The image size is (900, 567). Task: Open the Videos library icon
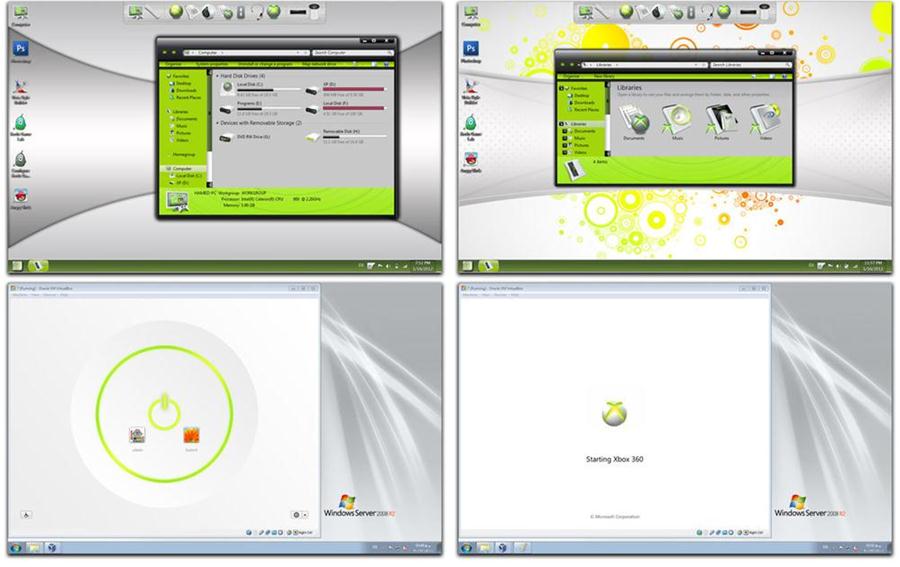765,118
